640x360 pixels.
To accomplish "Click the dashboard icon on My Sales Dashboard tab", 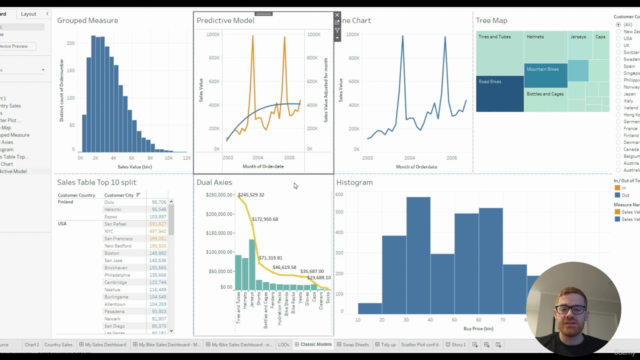I will click(81, 345).
